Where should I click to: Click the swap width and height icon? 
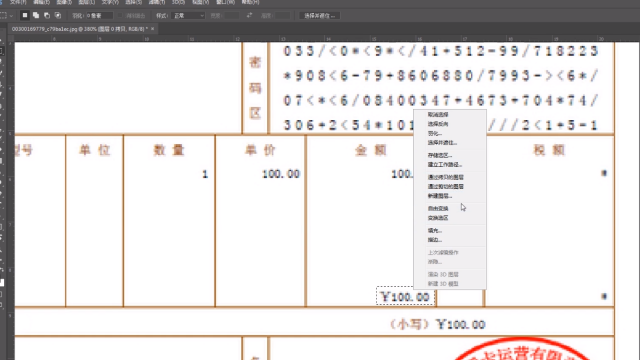pos(249,16)
